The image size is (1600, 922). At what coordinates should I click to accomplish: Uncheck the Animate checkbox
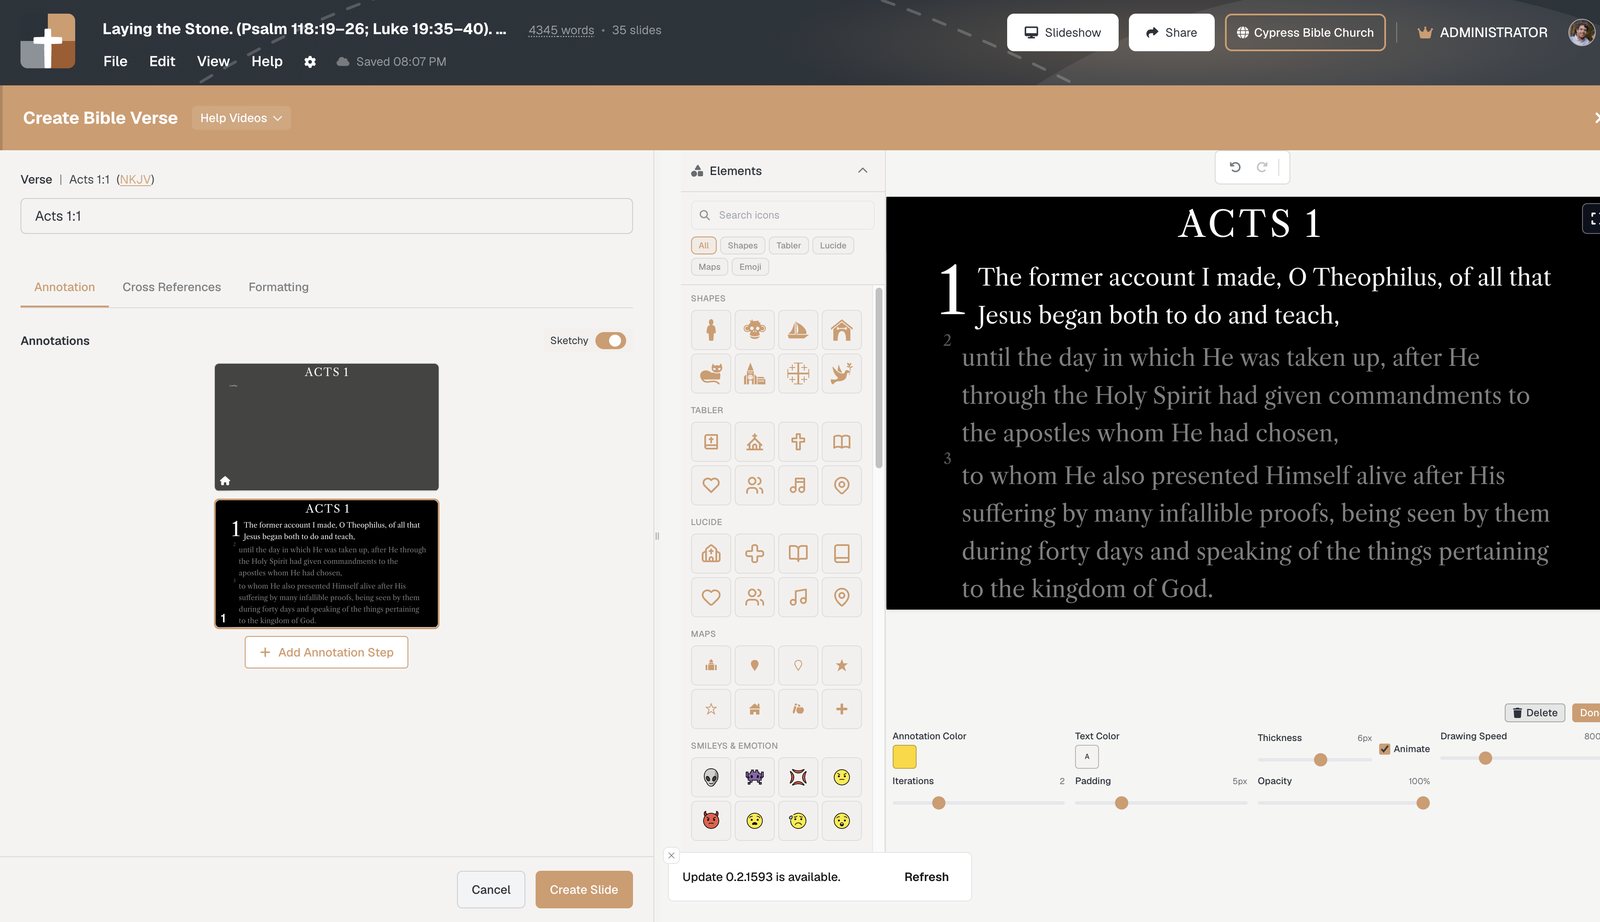[x=1385, y=749]
